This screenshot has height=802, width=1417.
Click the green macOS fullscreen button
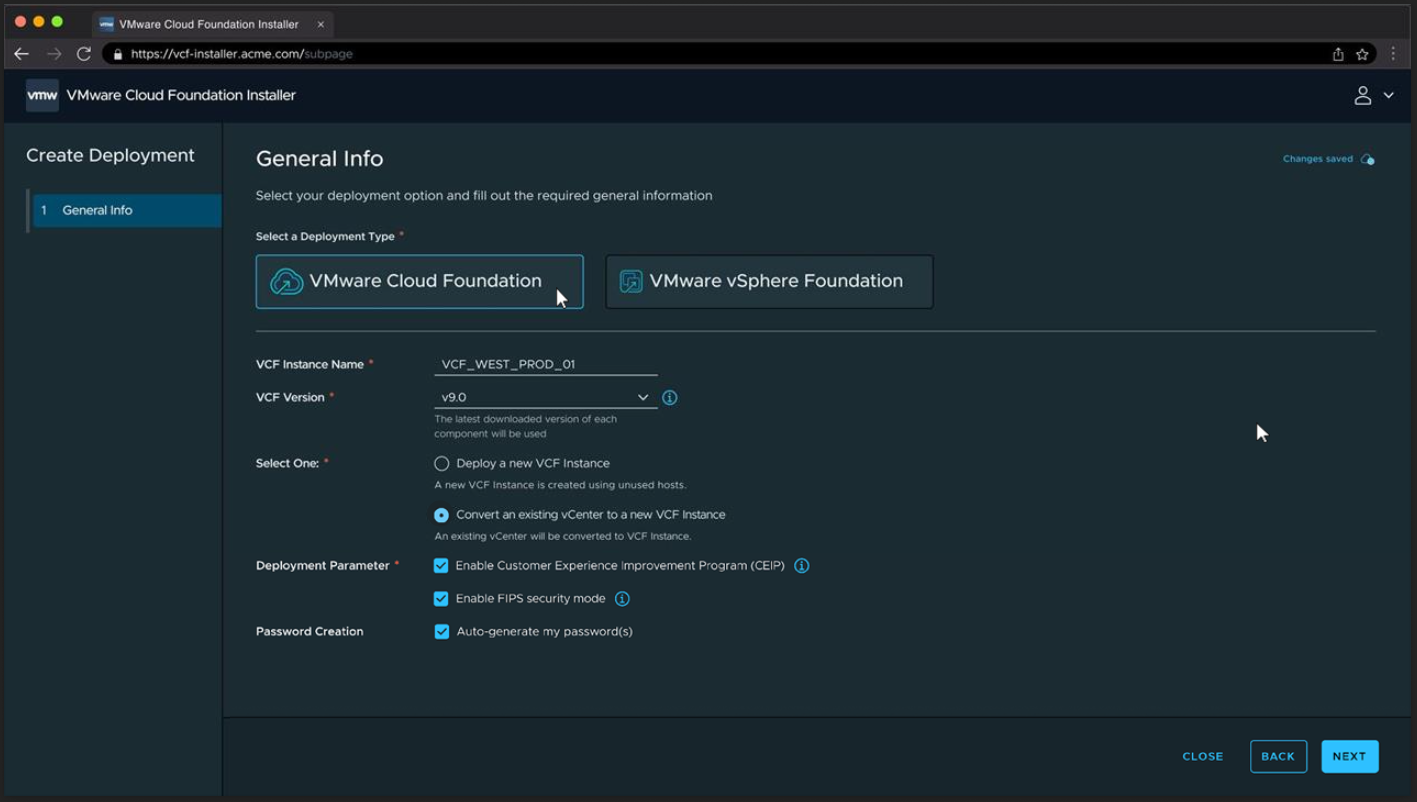pos(57,21)
